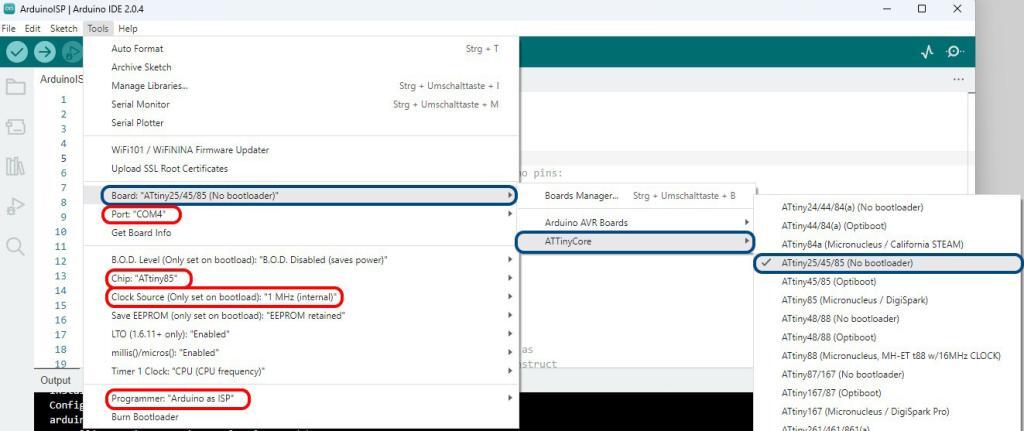Expand the LTO (1.6.11+ only) submenu

301,334
